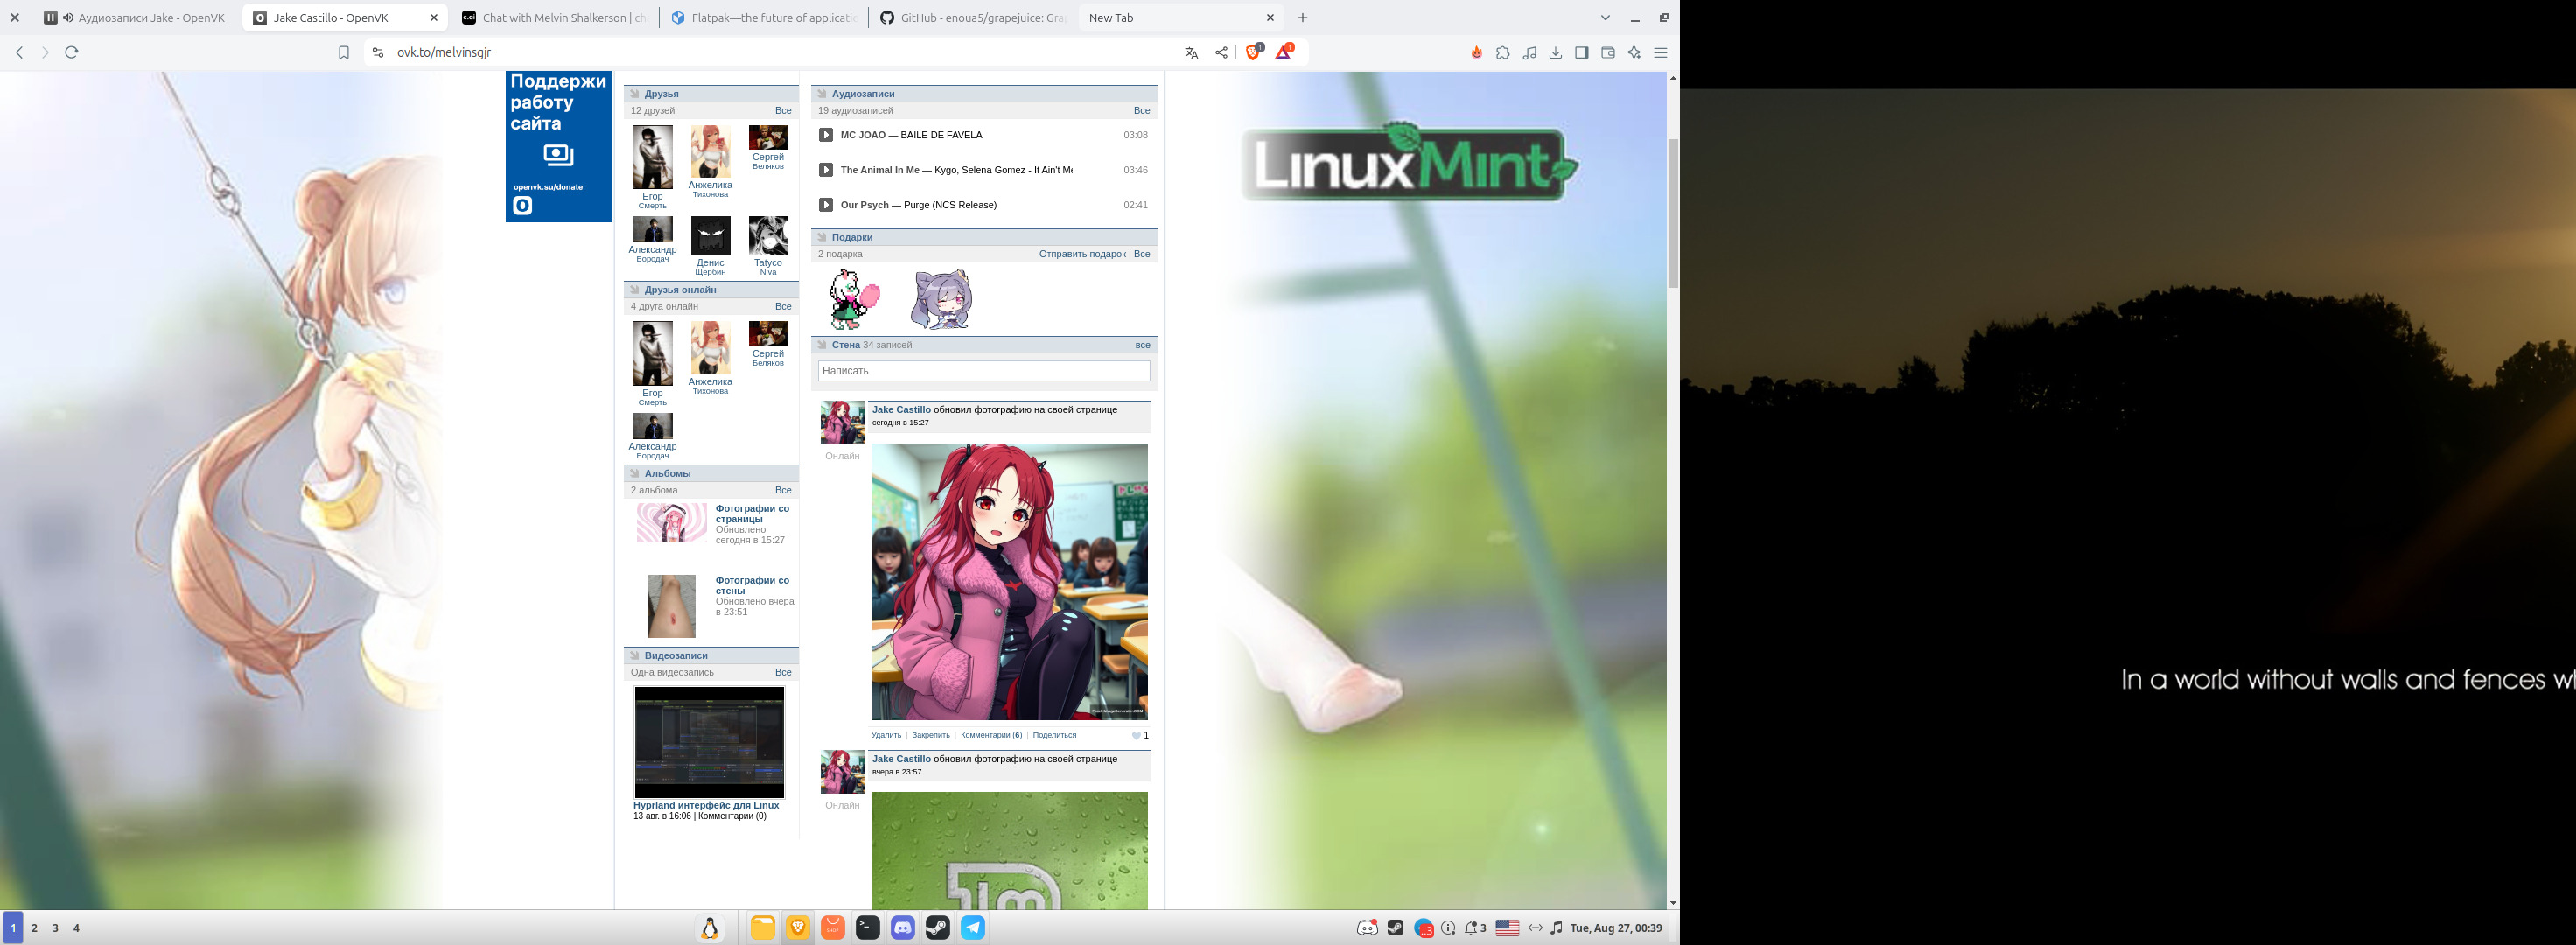This screenshot has height=945, width=2576.
Task: Toggle the browser sidebar panel
Action: [x=1581, y=53]
